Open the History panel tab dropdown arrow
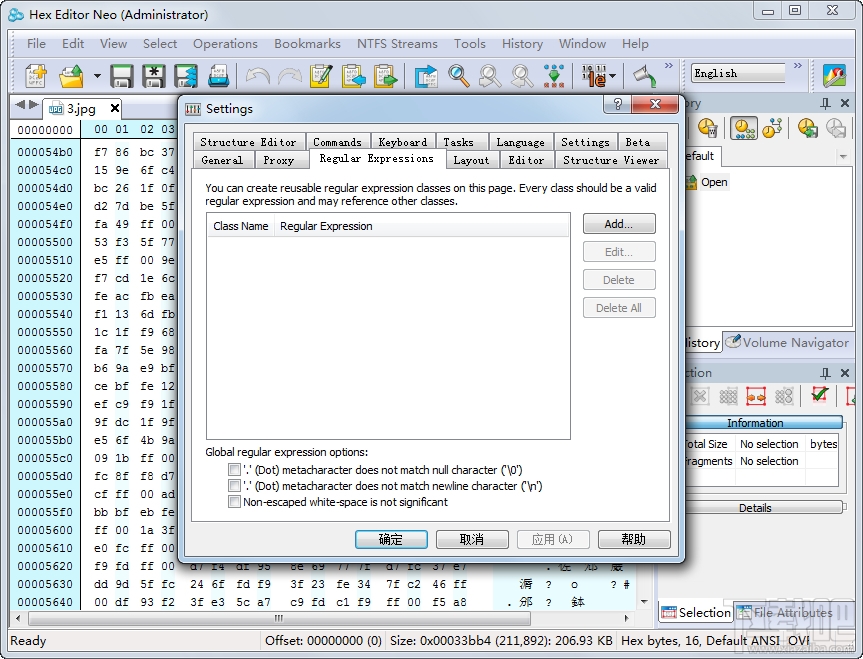Viewport: 863px width, 659px height. [x=843, y=157]
